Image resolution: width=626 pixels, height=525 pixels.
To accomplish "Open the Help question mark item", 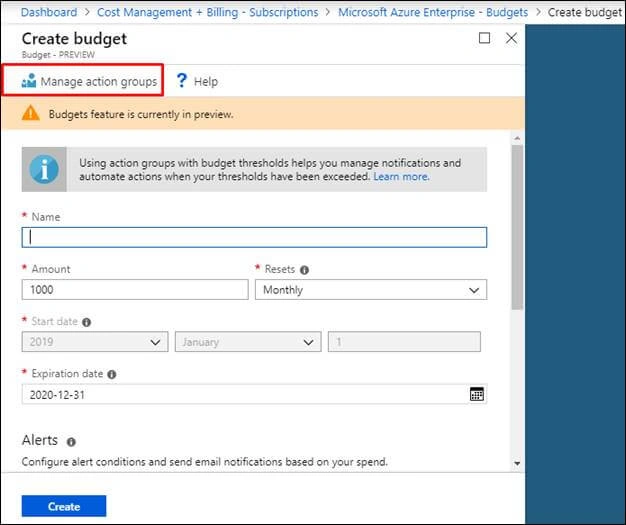I will [x=197, y=81].
